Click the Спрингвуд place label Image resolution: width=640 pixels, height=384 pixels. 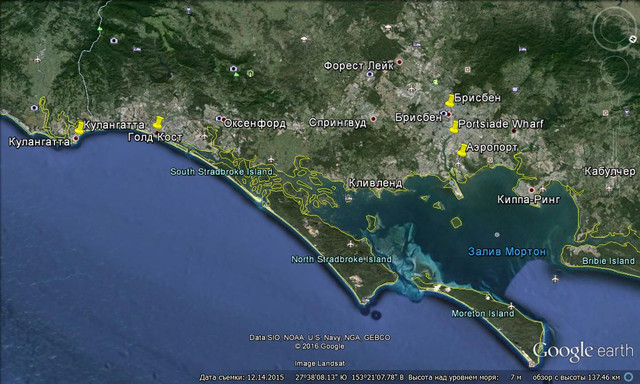338,122
